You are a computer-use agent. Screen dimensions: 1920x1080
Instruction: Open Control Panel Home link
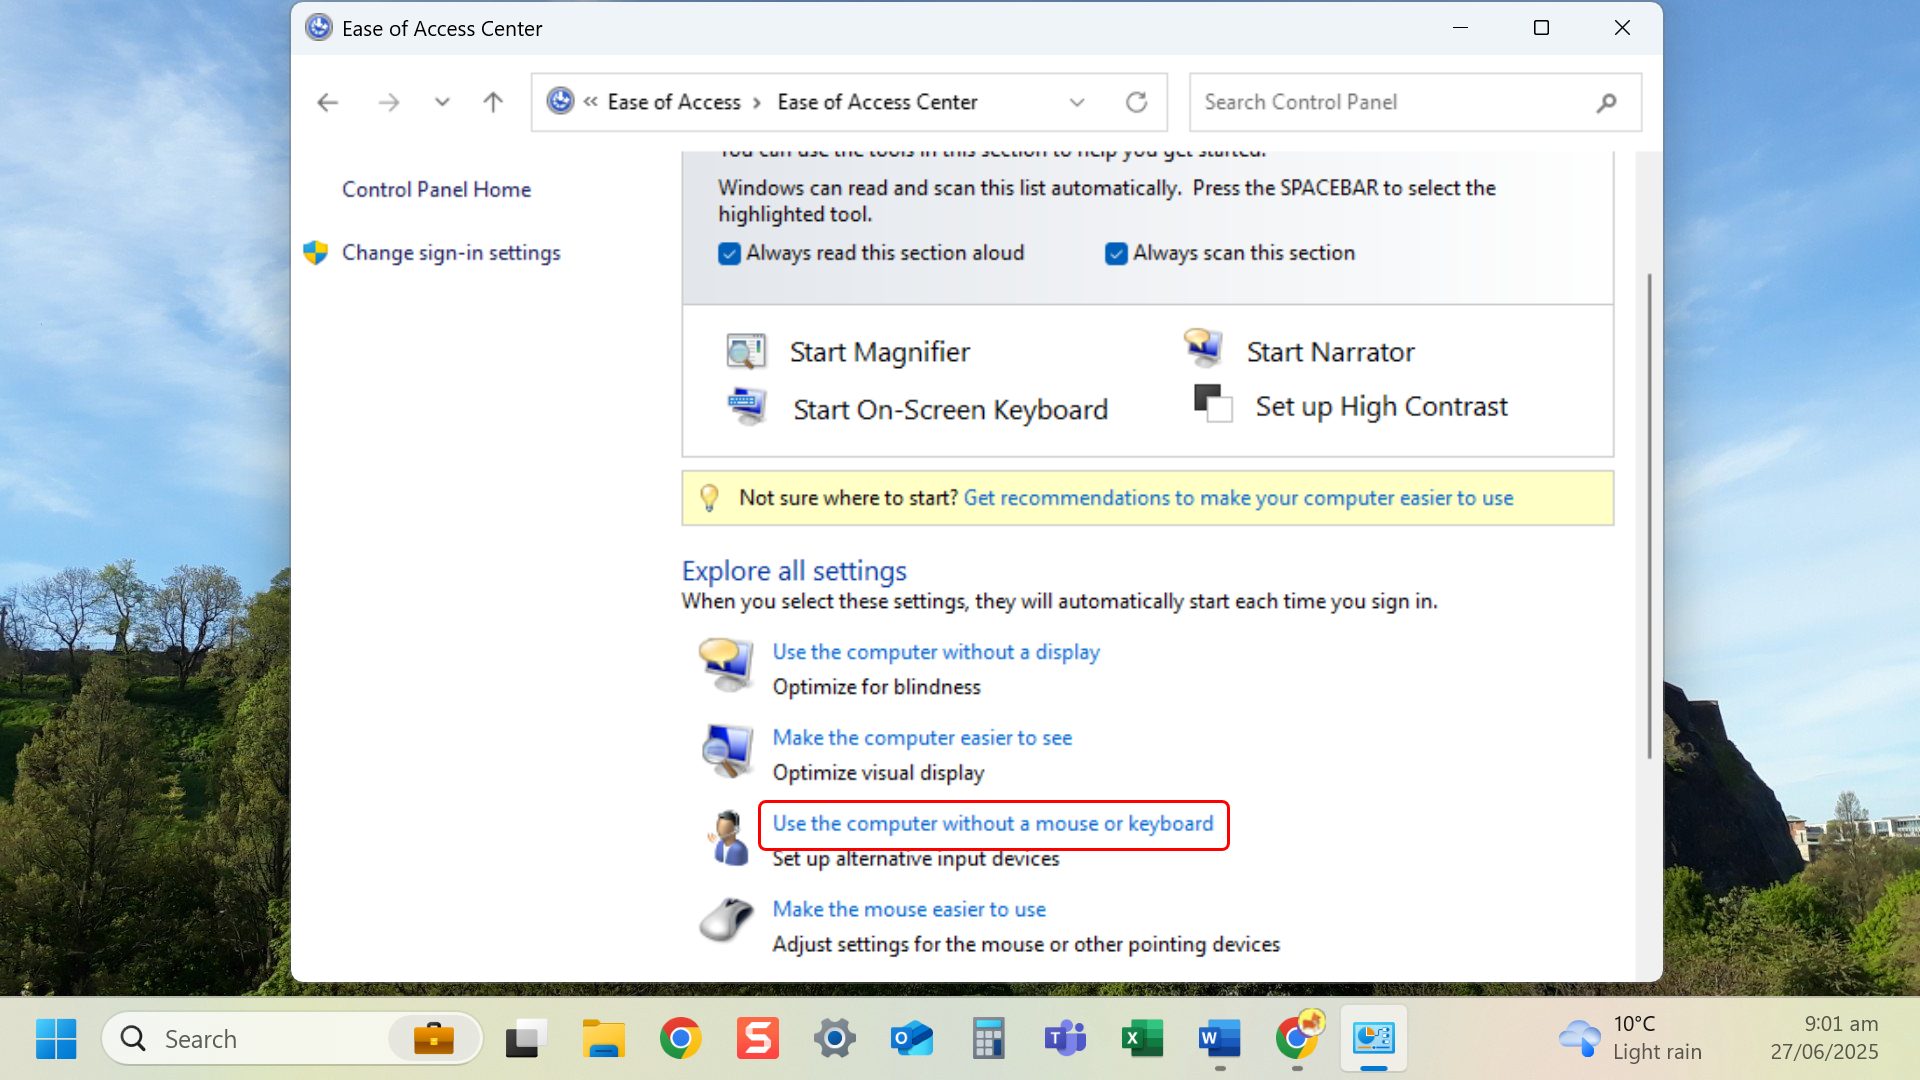[x=436, y=189]
